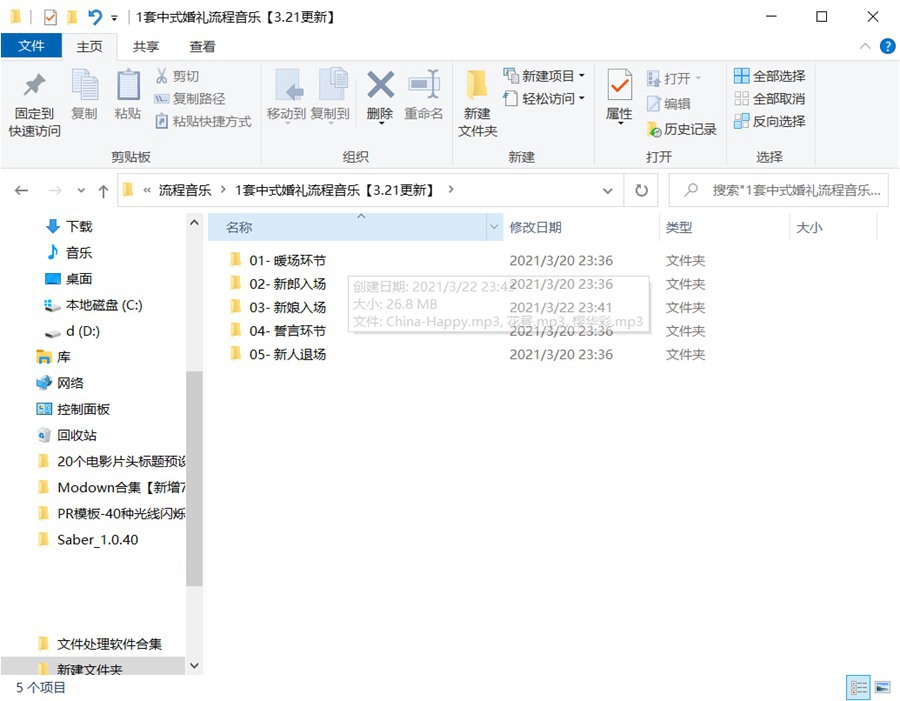Open History (历史记录)
Screen dimensions: 900x701
tap(681, 129)
